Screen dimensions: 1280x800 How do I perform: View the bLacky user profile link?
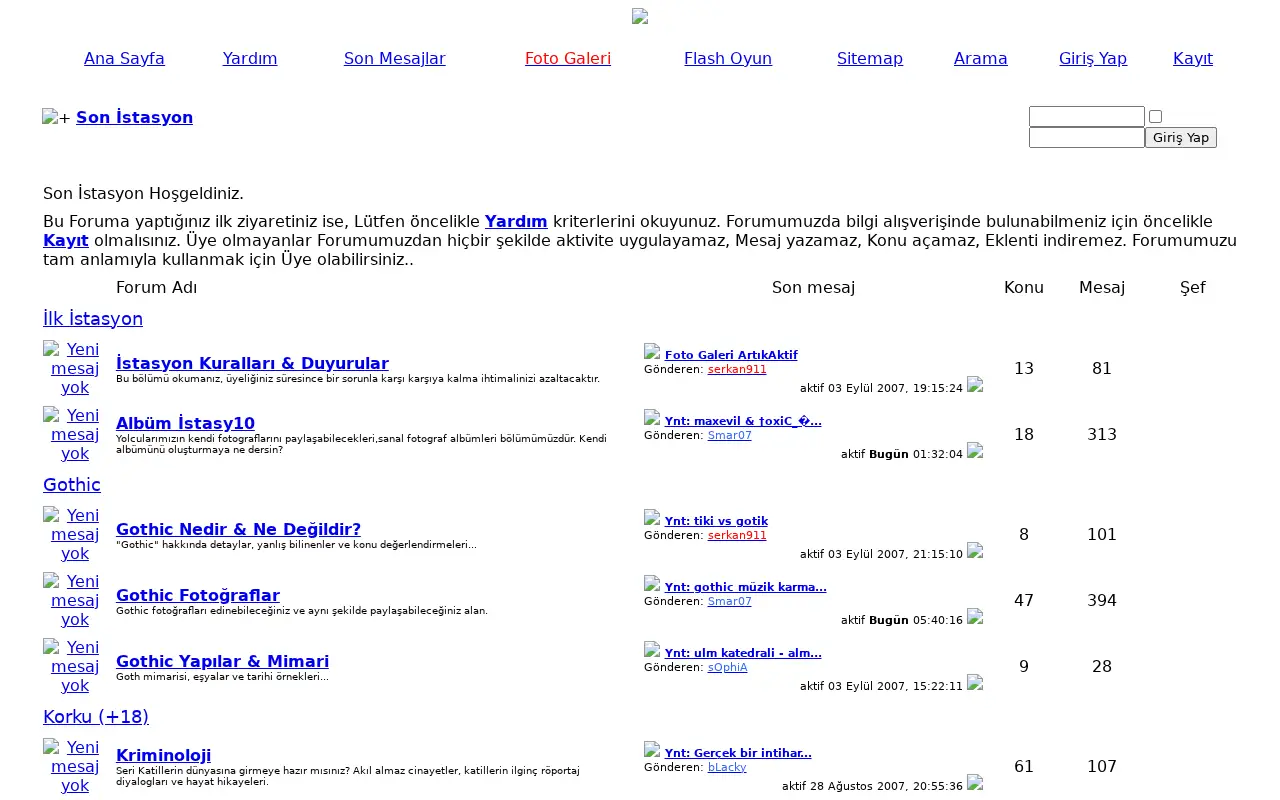[727, 767]
